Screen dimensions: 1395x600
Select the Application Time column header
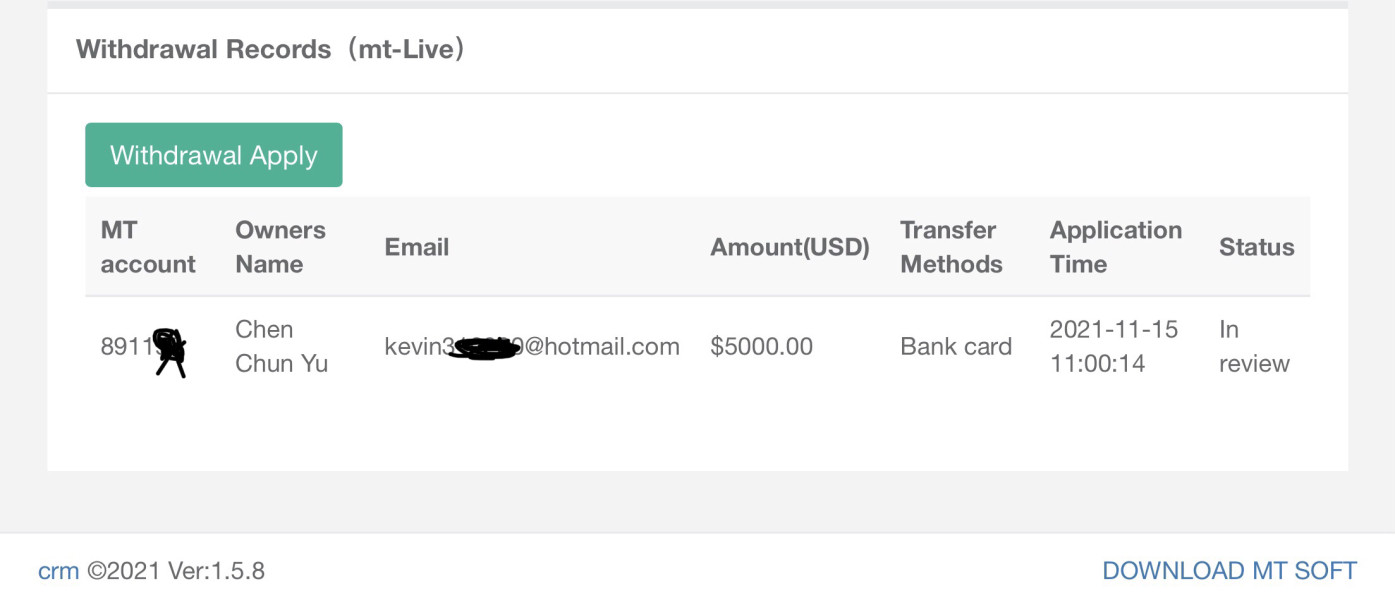click(x=1115, y=247)
